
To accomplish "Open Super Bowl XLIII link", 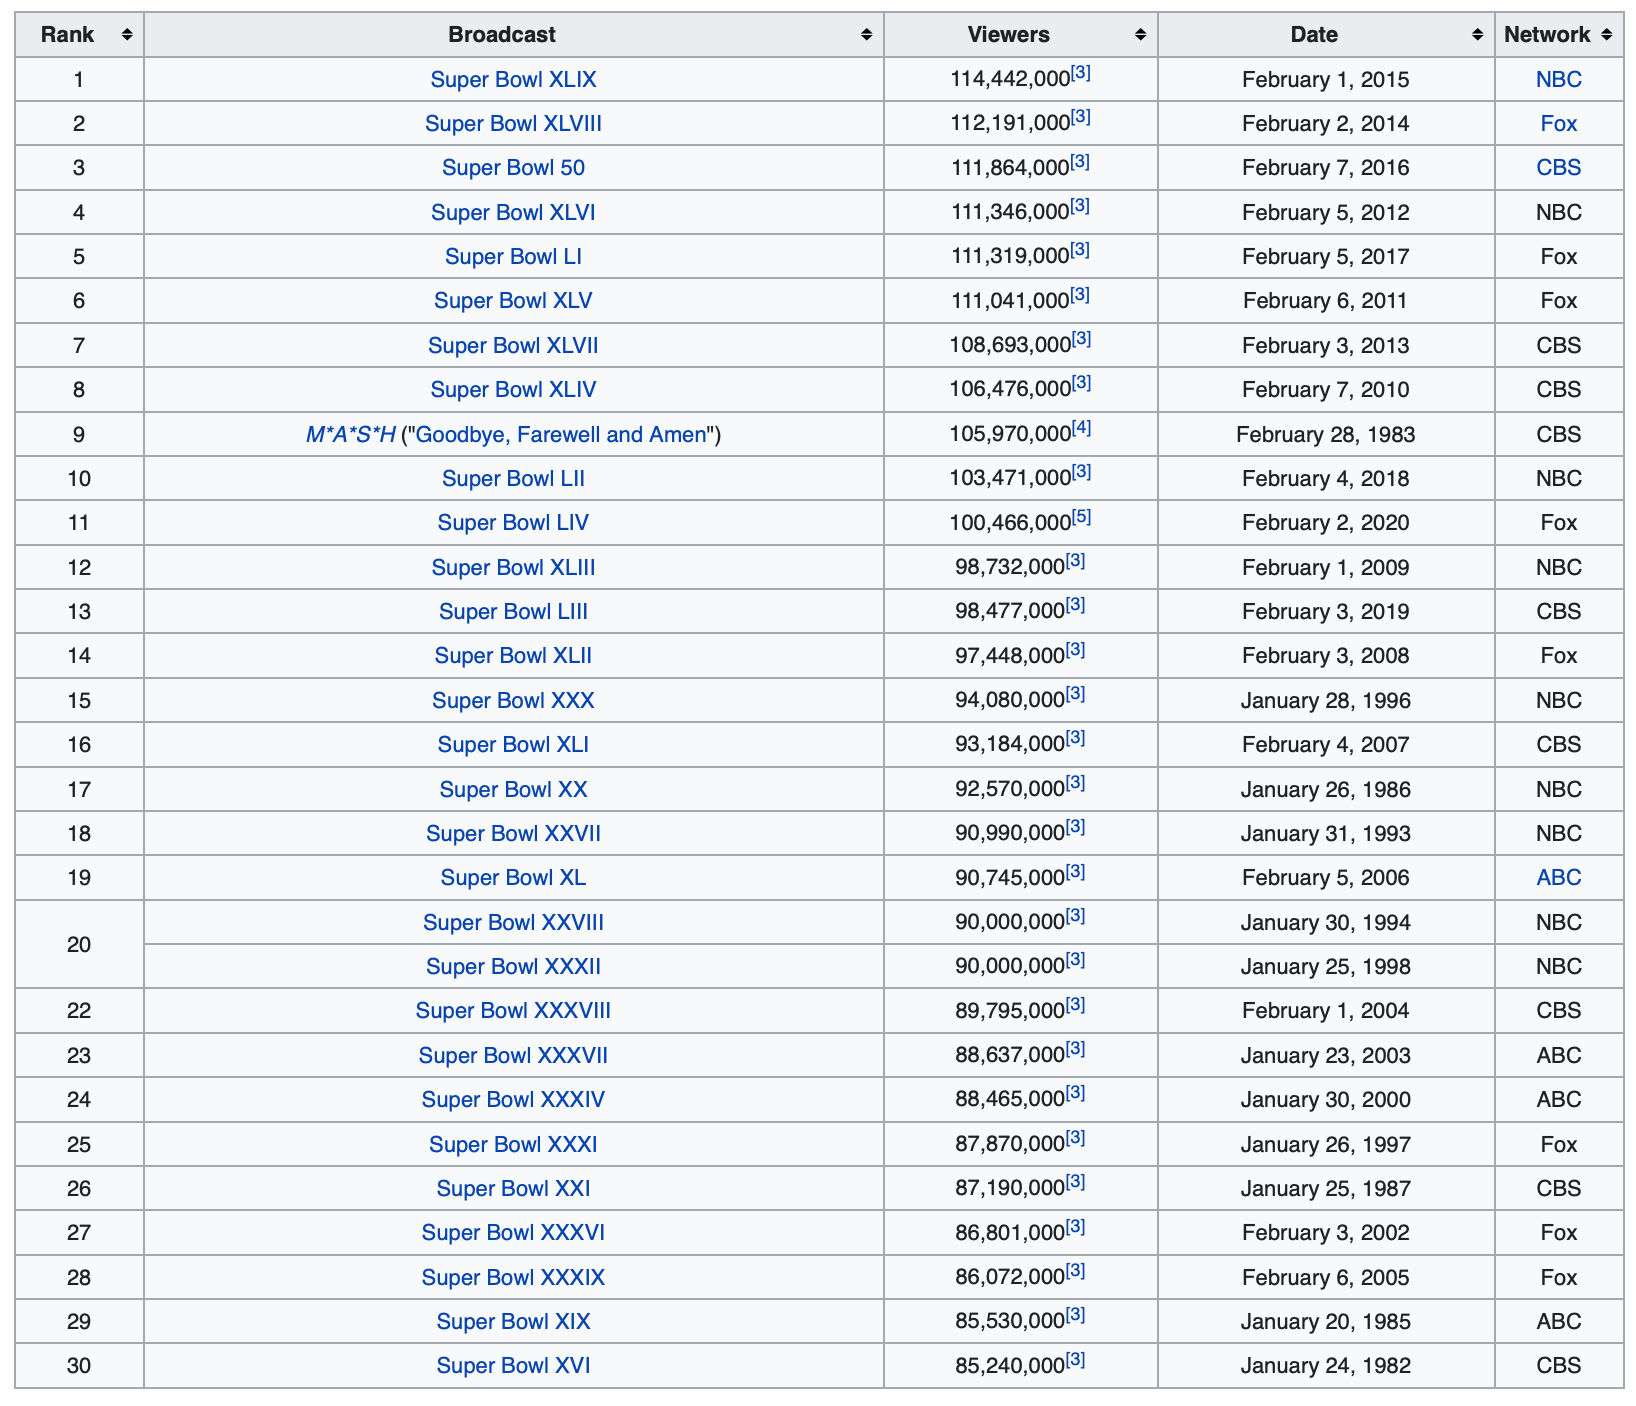I will [x=513, y=568].
